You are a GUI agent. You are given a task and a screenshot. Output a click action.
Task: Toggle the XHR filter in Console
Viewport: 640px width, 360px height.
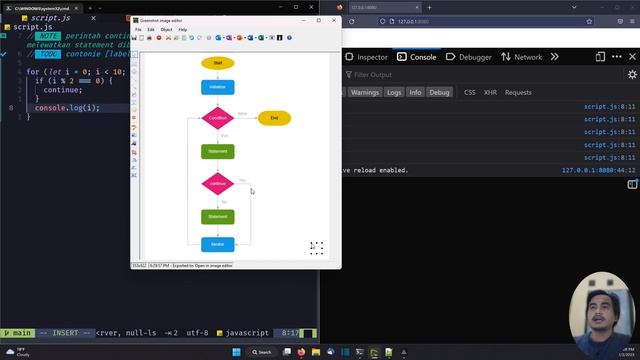490,93
